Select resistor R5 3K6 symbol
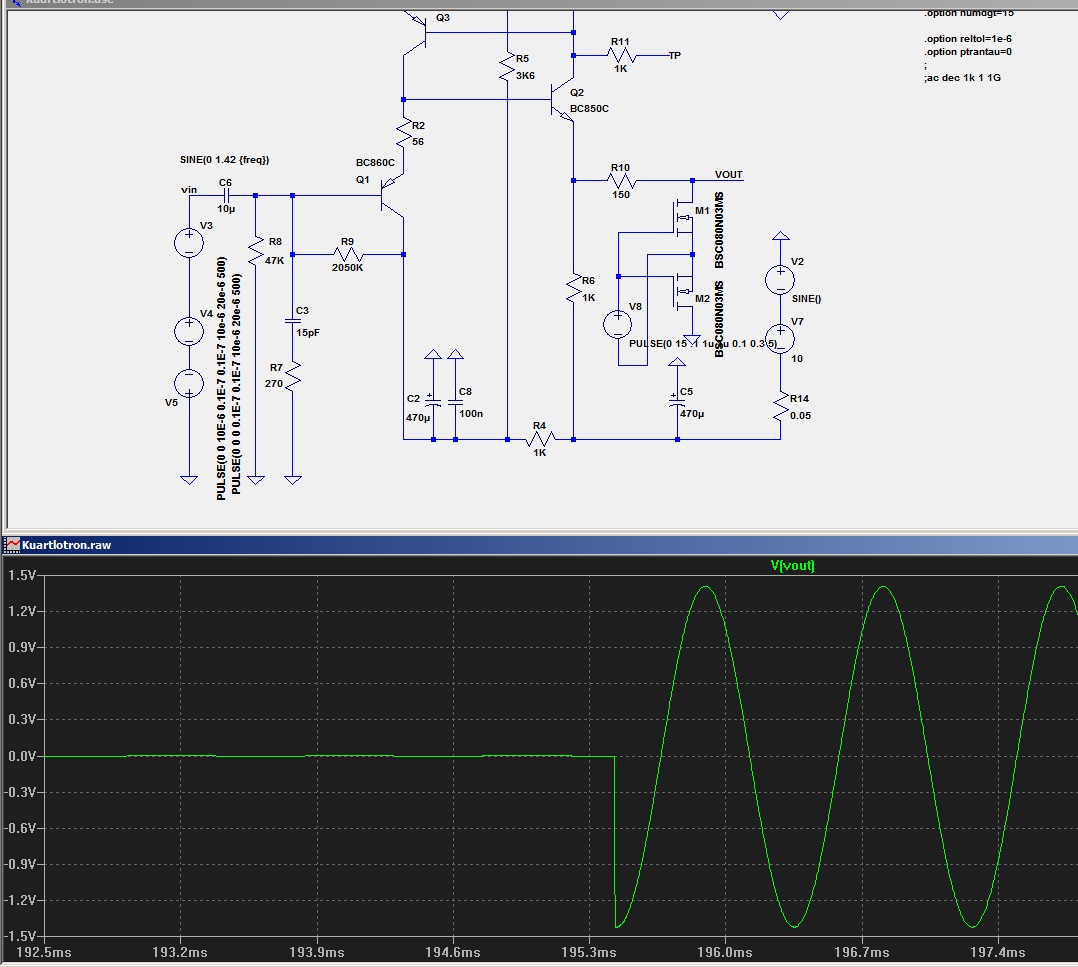Image resolution: width=1078 pixels, height=967 pixels. (x=507, y=67)
